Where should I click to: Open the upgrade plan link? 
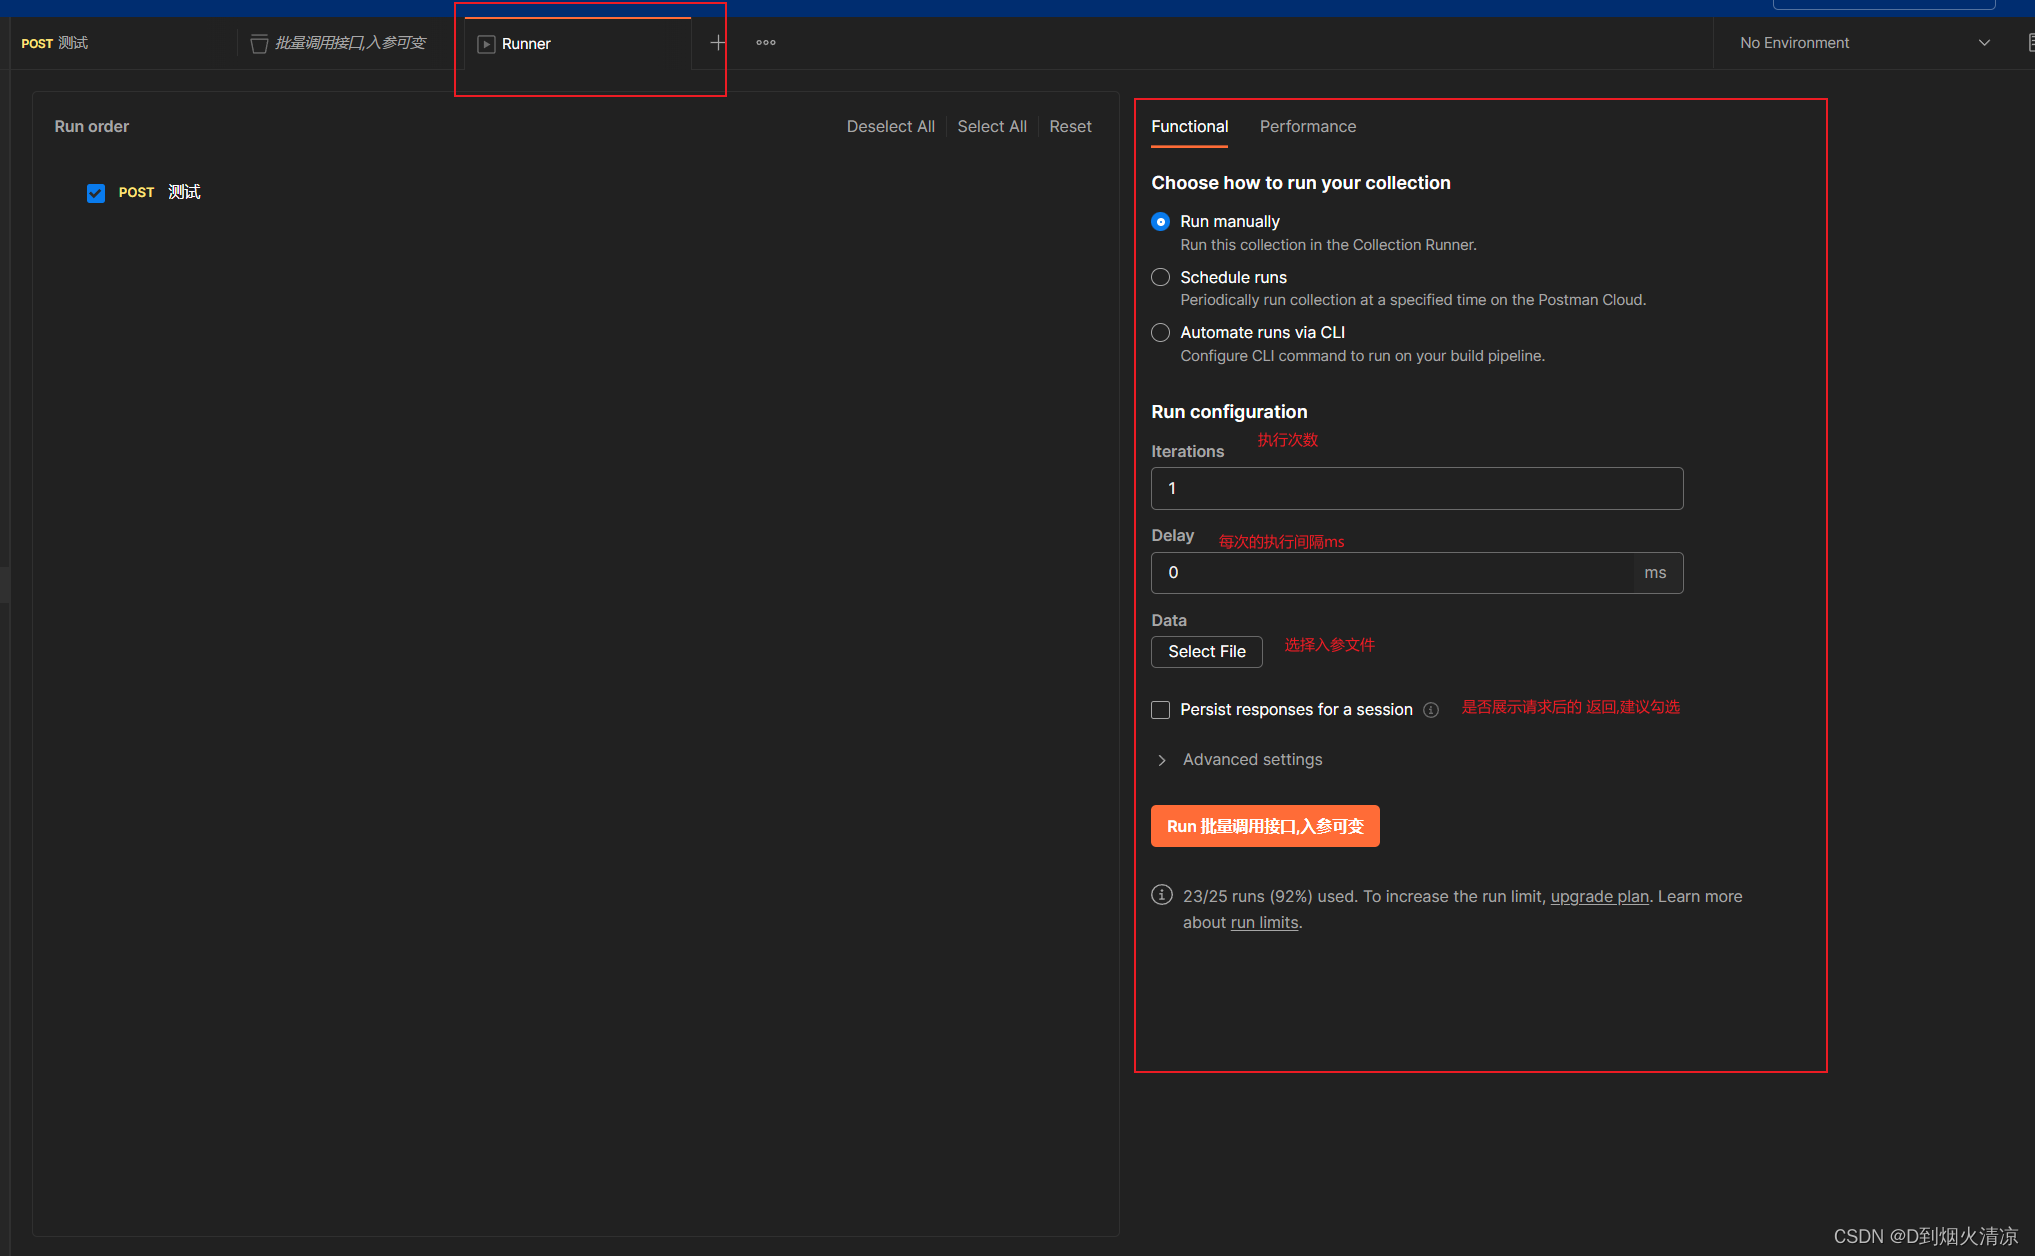click(1599, 897)
